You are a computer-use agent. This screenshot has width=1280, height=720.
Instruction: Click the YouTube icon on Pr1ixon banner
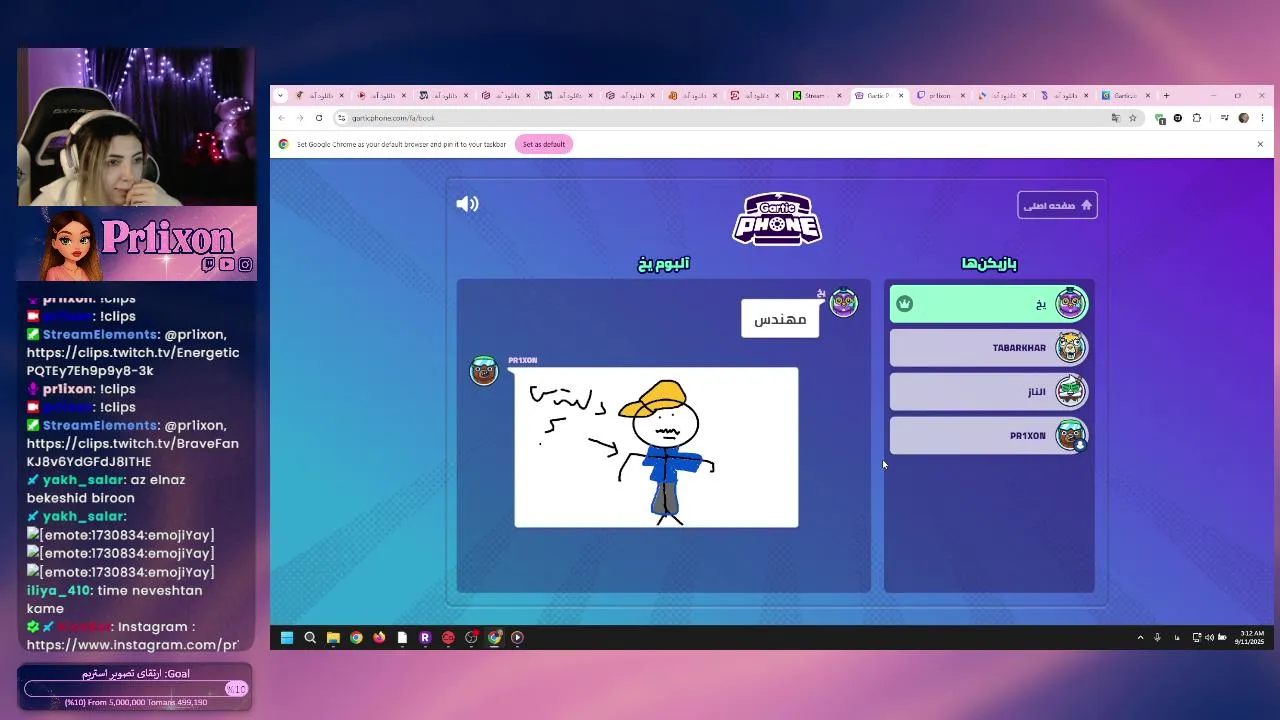click(227, 265)
